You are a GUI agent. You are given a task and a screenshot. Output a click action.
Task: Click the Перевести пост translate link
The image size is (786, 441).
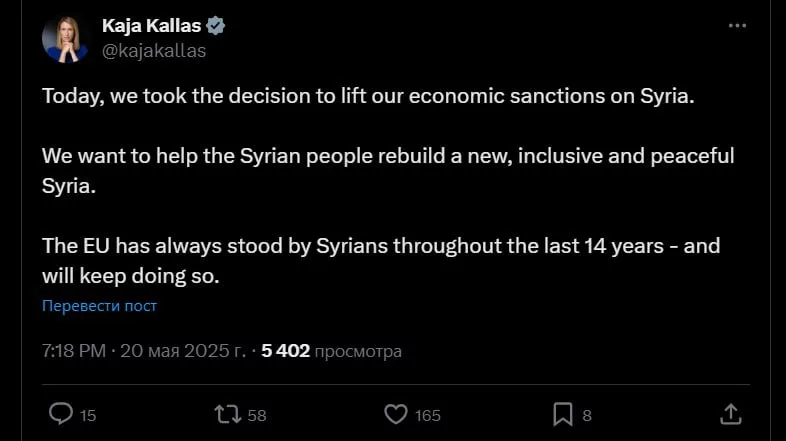[x=99, y=306]
